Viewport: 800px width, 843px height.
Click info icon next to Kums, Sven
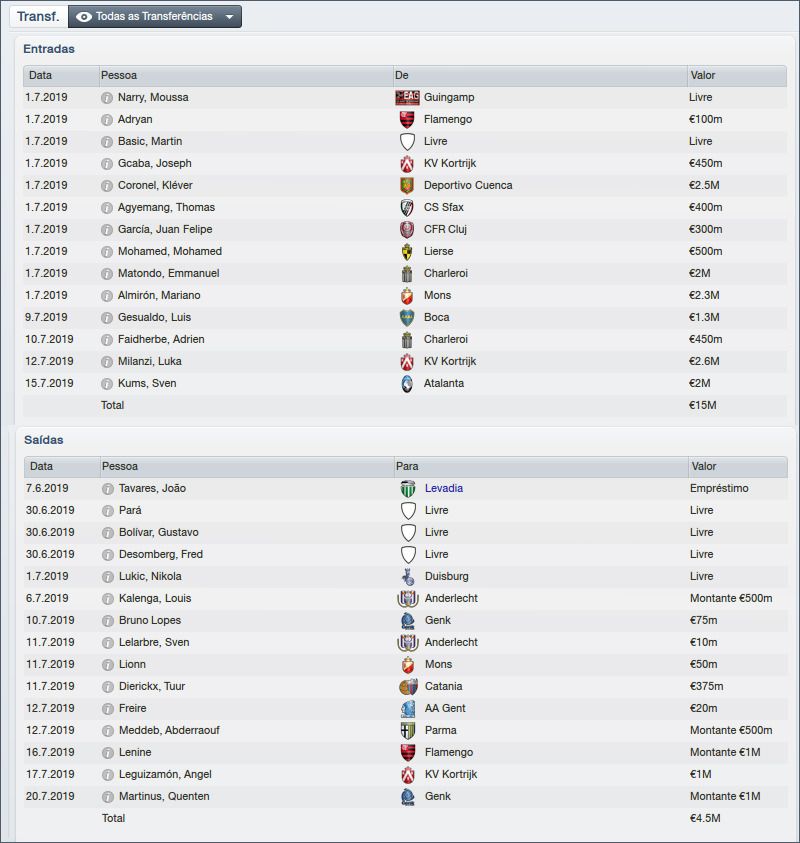click(107, 384)
